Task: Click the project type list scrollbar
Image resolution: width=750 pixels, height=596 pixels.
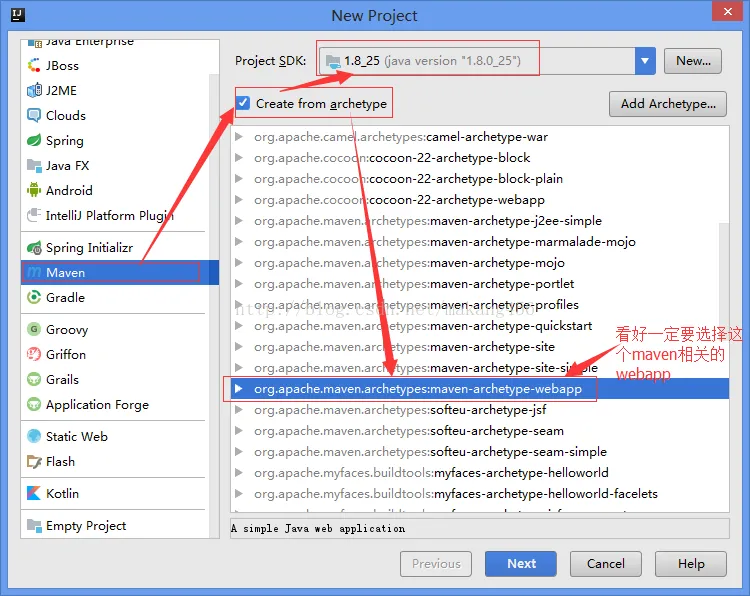Action: tap(214, 306)
